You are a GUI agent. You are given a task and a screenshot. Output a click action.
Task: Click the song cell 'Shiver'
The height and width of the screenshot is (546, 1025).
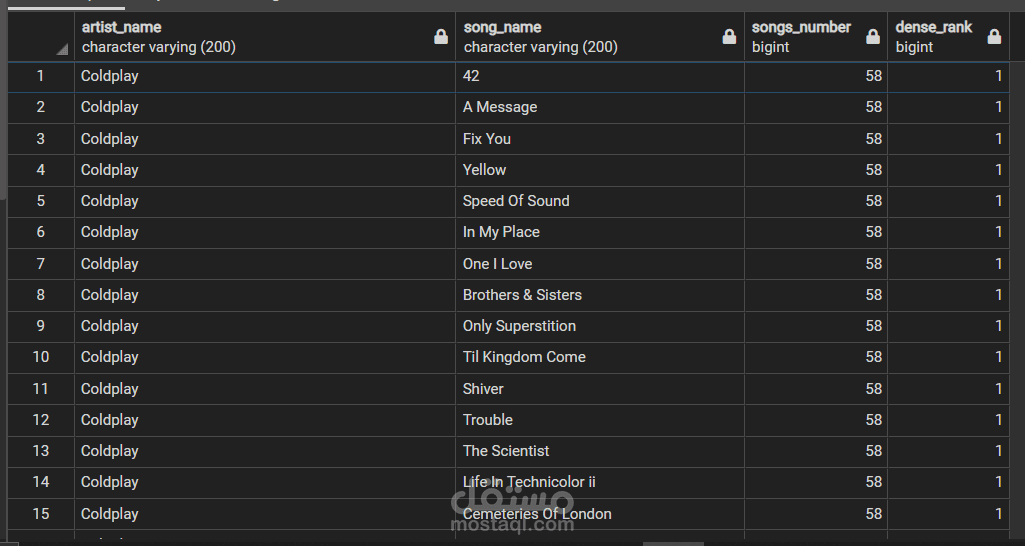(599, 388)
